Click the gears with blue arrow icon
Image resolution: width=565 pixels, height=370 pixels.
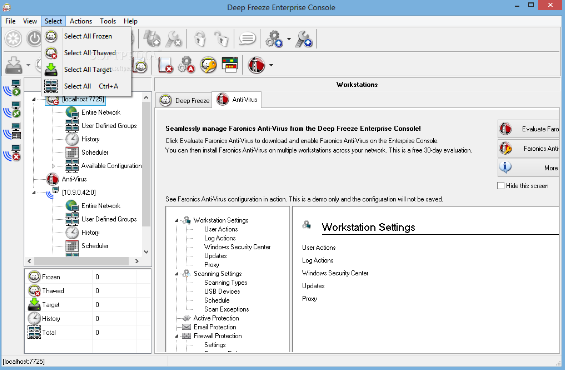tap(274, 39)
